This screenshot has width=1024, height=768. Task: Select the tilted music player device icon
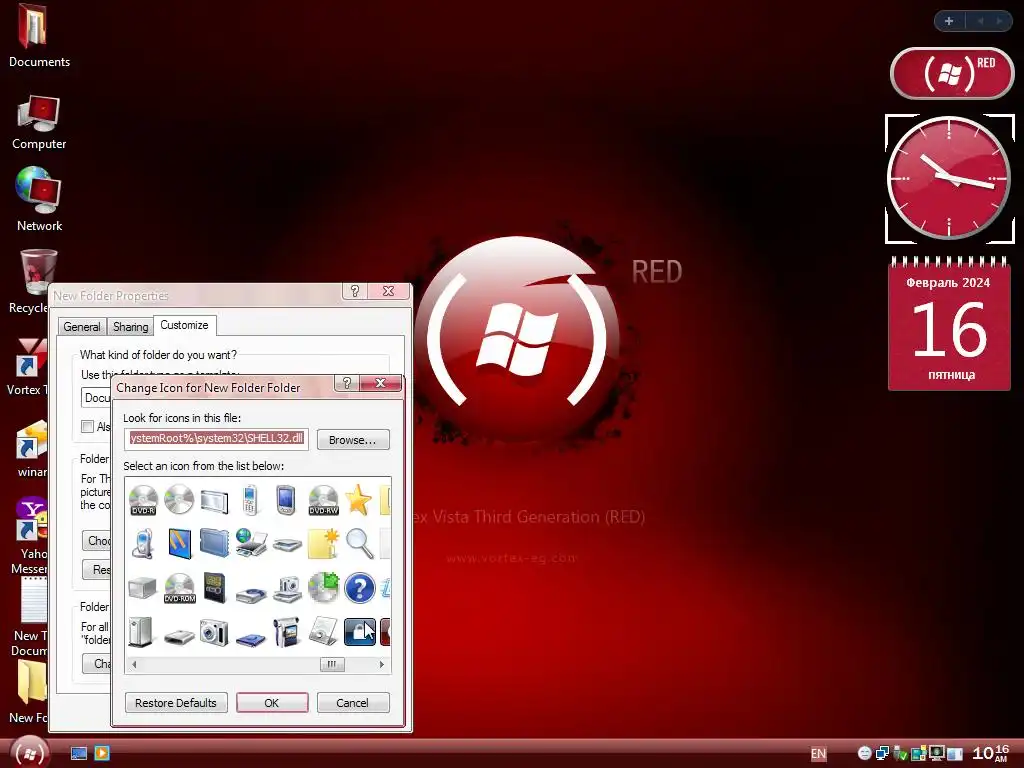click(x=323, y=632)
